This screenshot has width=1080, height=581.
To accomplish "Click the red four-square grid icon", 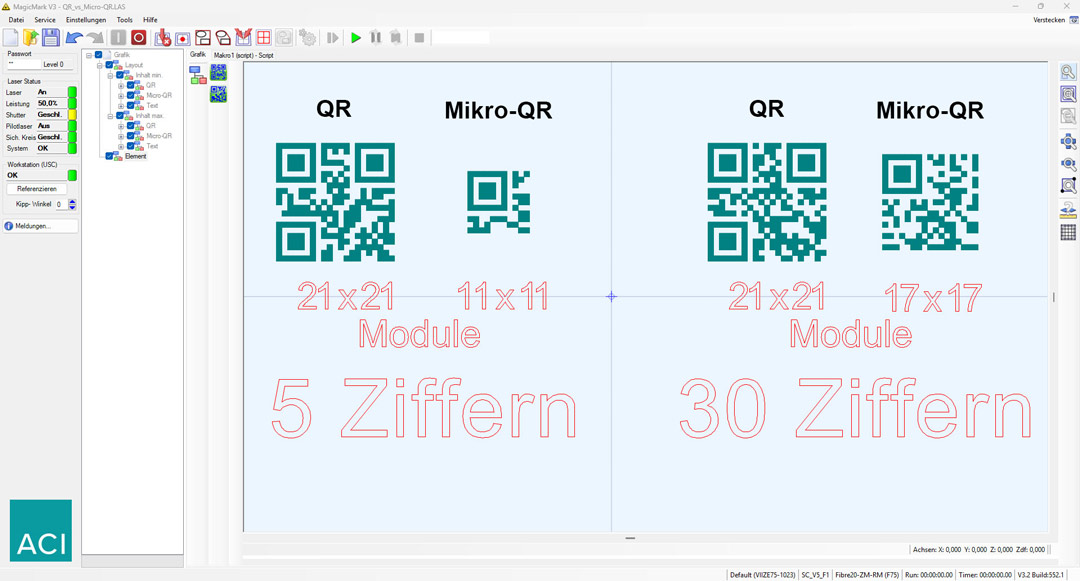I will [x=263, y=37].
